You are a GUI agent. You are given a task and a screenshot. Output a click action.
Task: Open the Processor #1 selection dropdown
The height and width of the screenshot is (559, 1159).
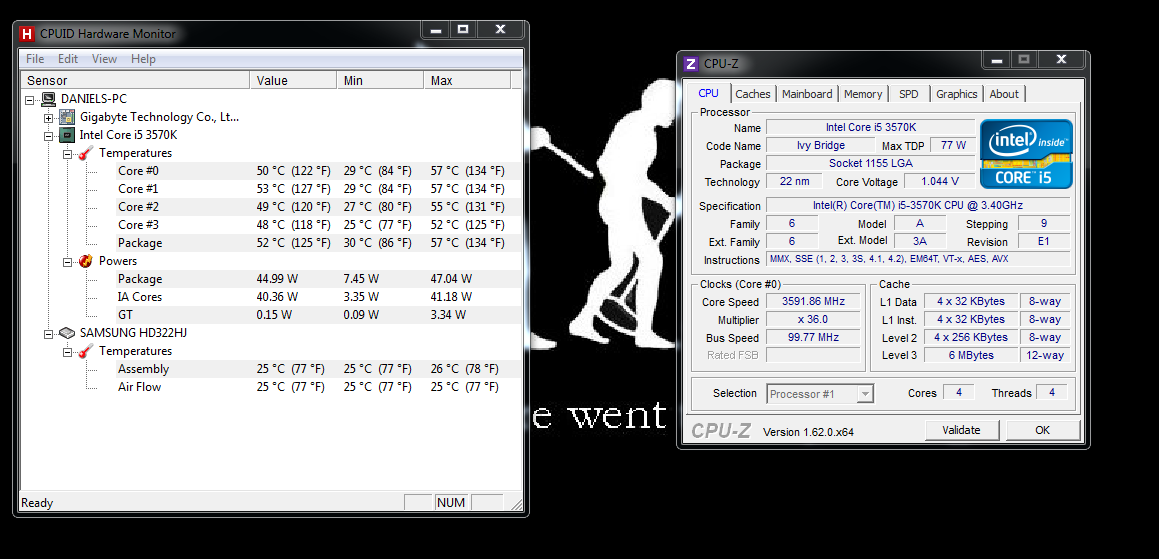pyautogui.click(x=865, y=394)
